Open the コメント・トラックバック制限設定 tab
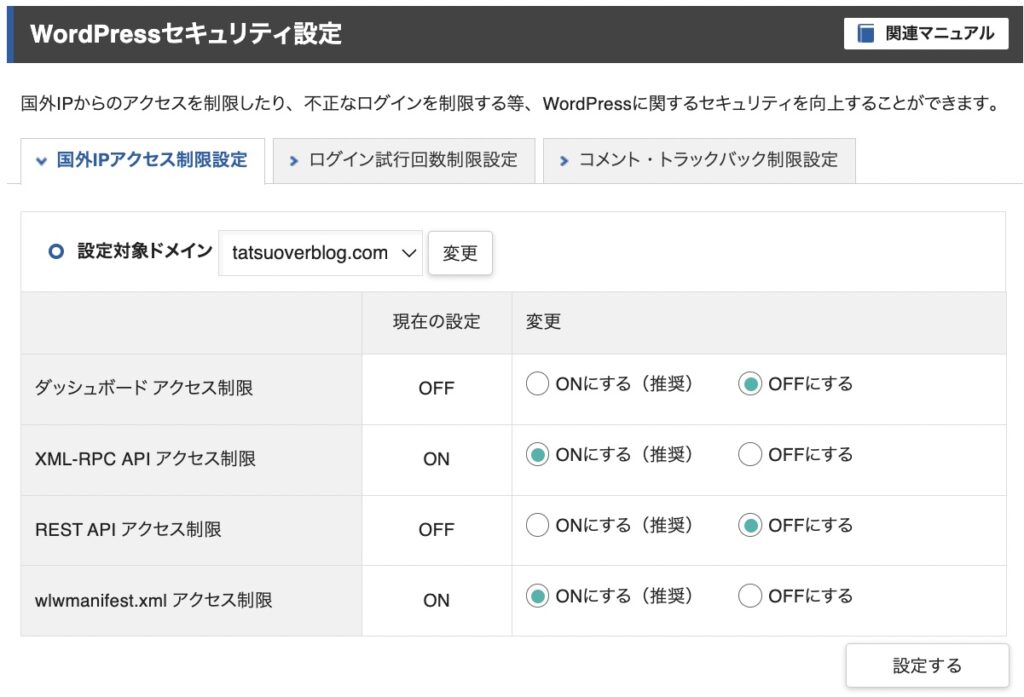Viewport: 1024px width, 697px height. pyautogui.click(x=699, y=160)
